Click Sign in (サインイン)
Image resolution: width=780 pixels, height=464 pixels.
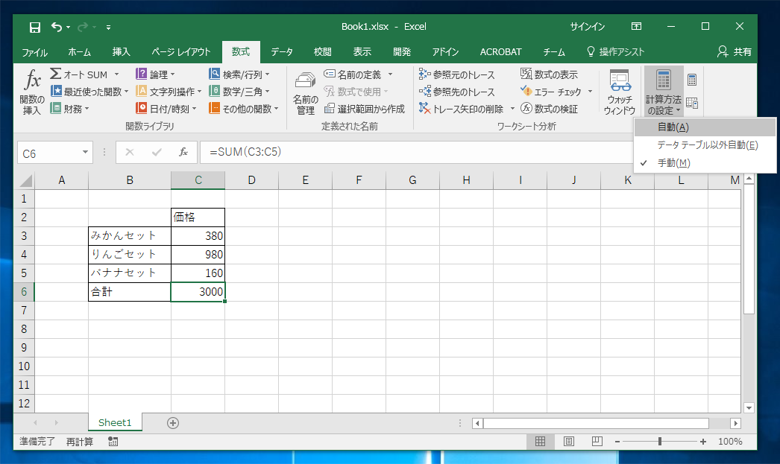point(587,27)
